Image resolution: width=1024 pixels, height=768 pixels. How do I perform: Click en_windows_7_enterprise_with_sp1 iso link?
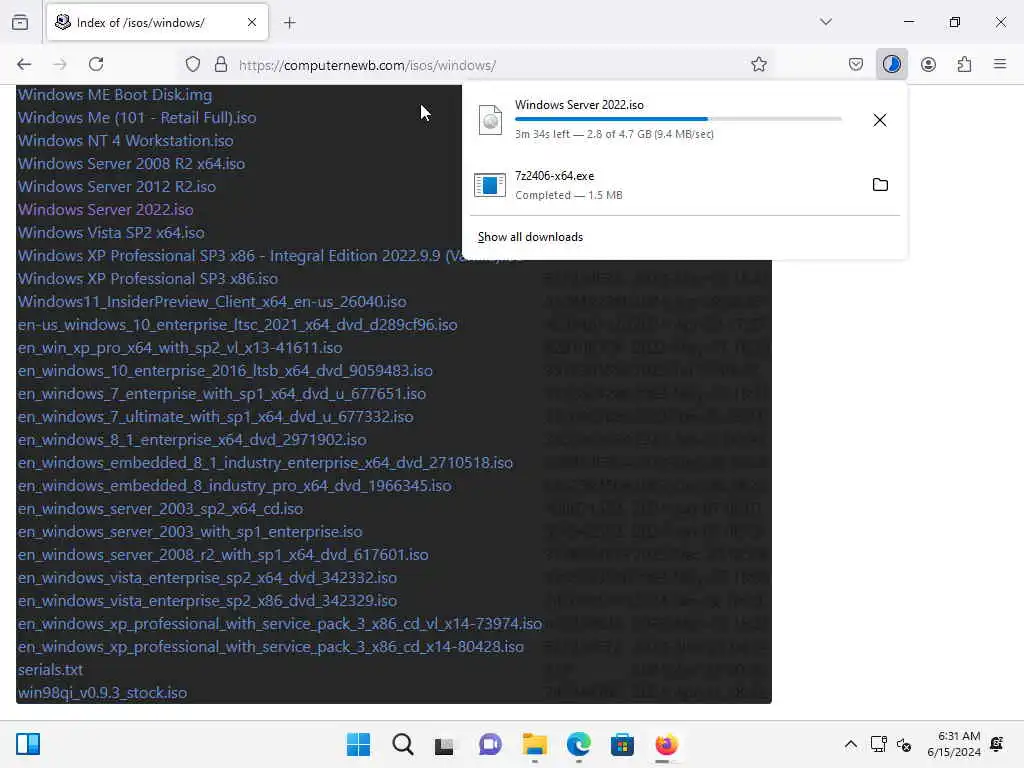click(222, 393)
